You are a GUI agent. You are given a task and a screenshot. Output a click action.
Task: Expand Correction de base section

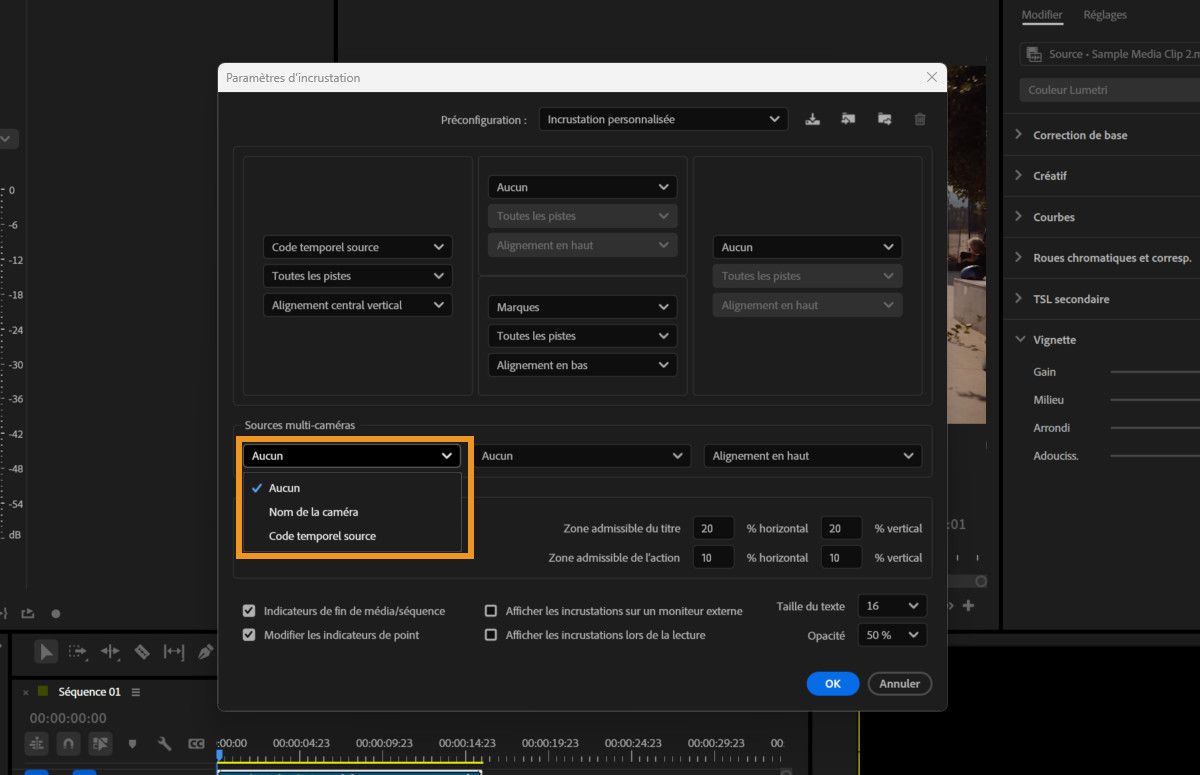1019,135
